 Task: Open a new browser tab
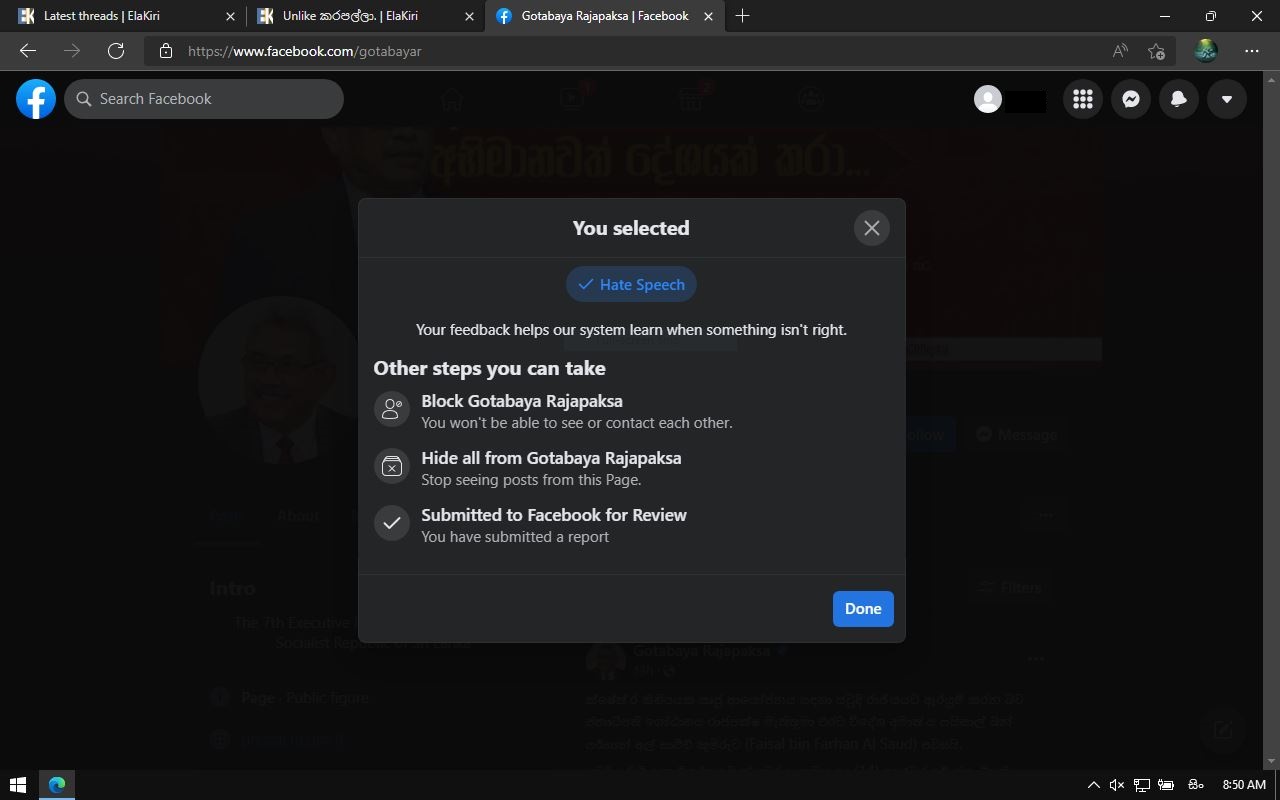pyautogui.click(x=742, y=16)
